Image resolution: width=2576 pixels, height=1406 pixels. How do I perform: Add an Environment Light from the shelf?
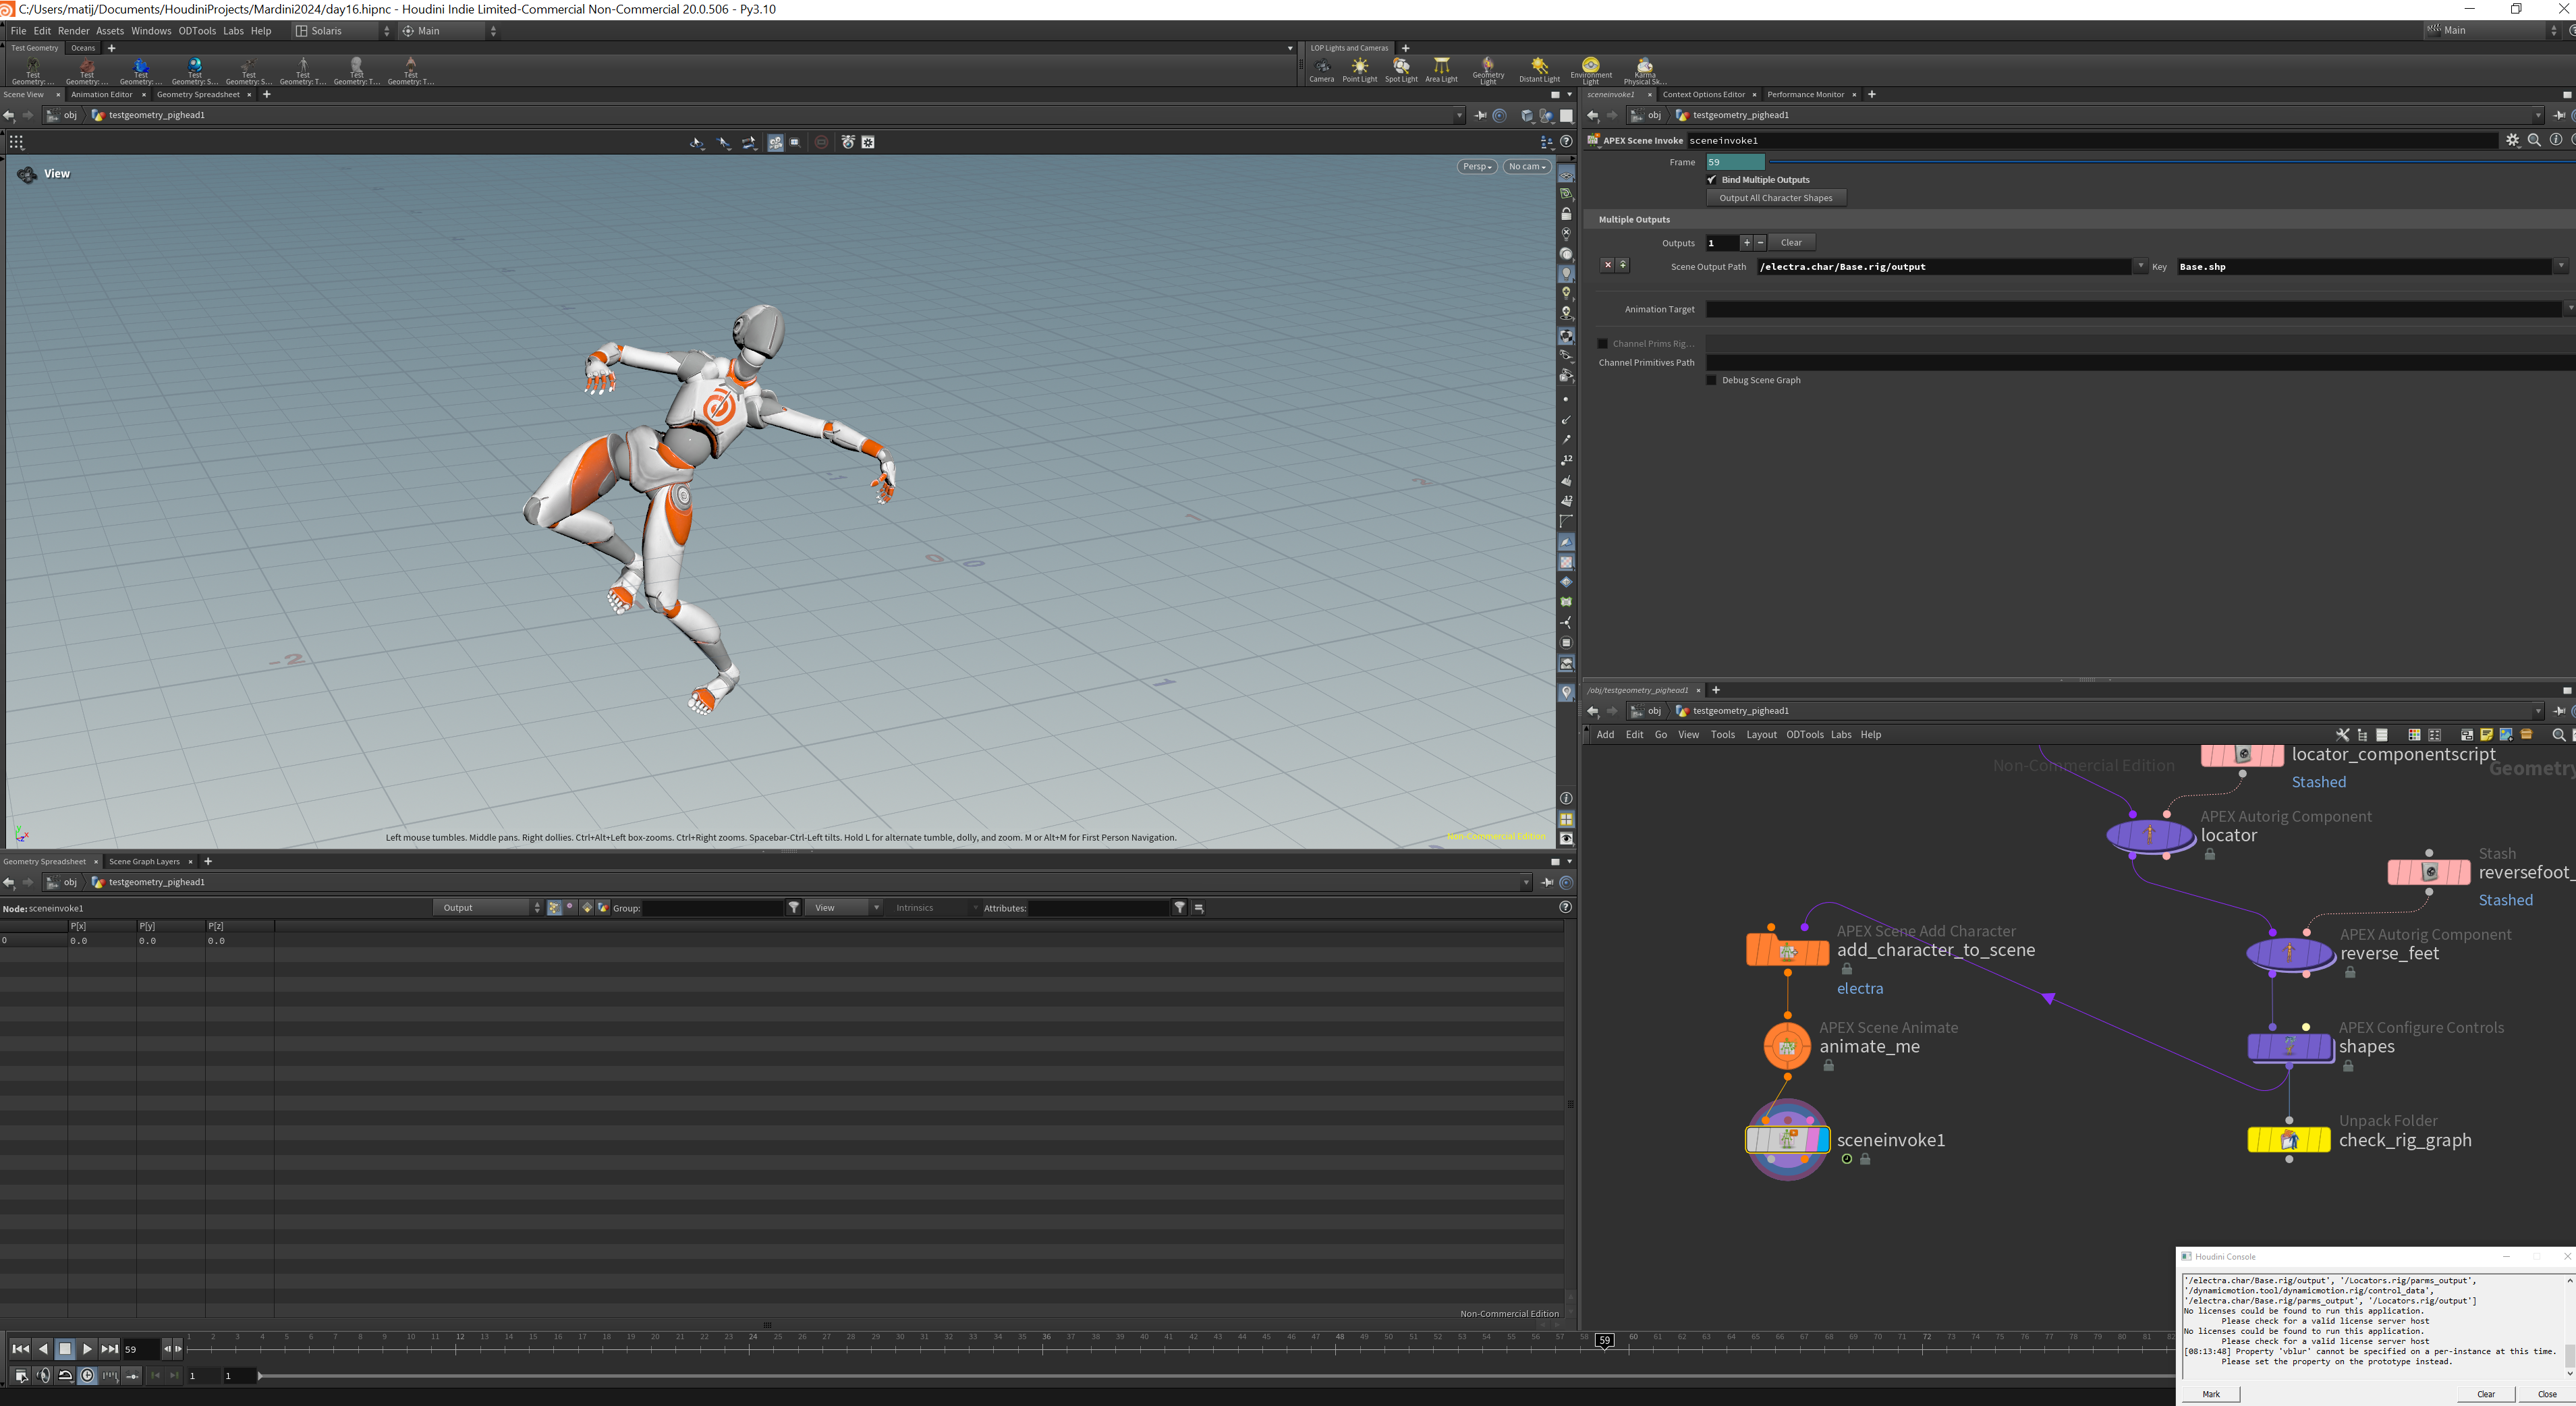pos(1591,70)
